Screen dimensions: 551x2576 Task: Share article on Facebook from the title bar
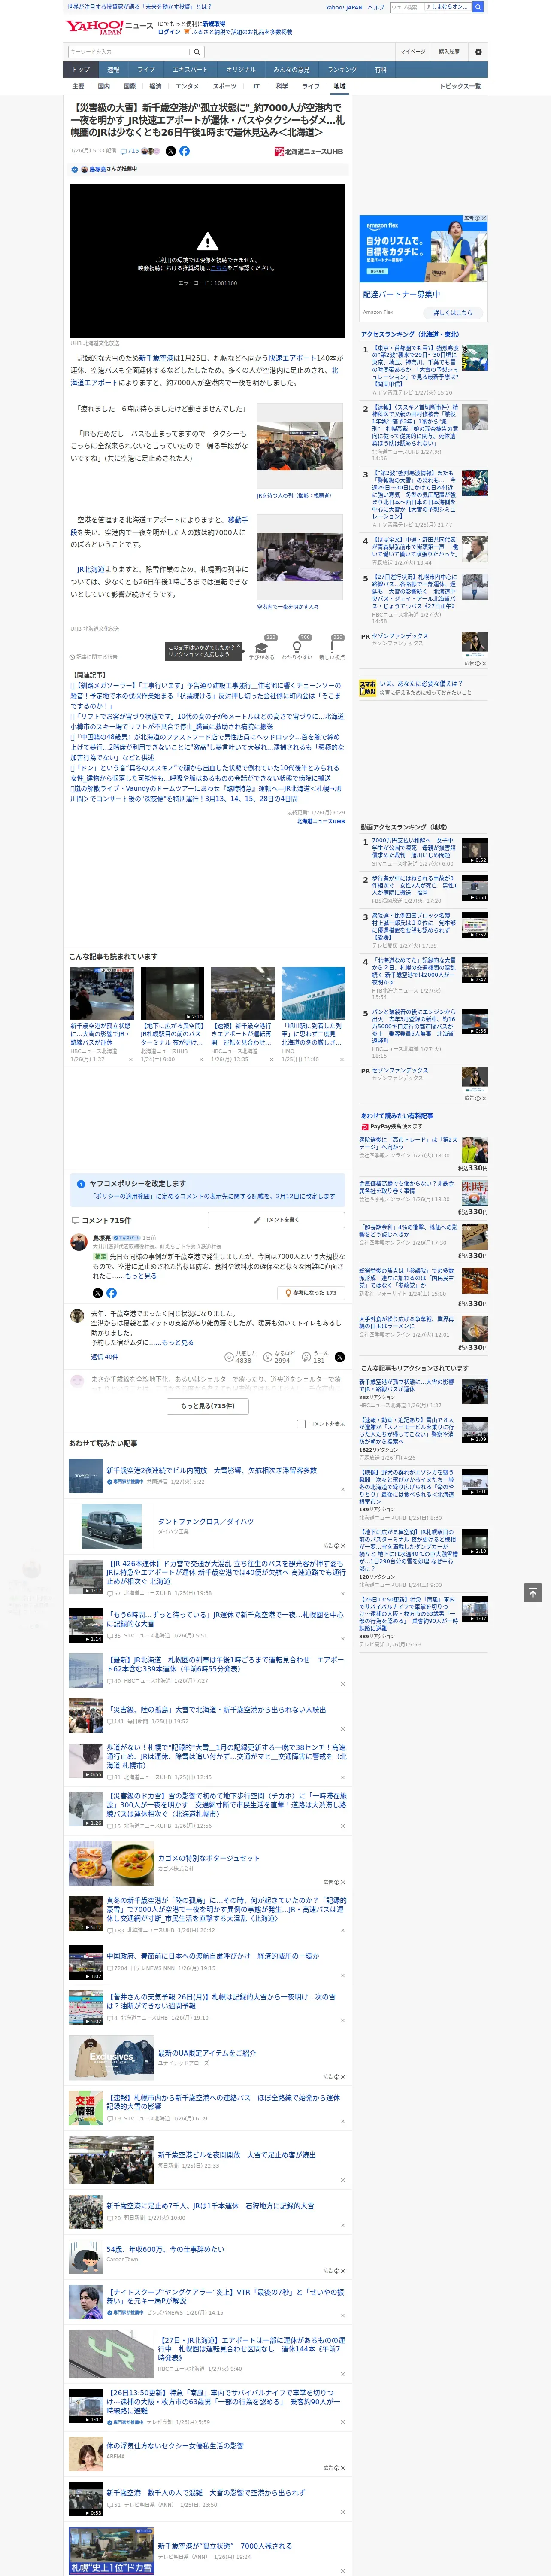coord(184,151)
